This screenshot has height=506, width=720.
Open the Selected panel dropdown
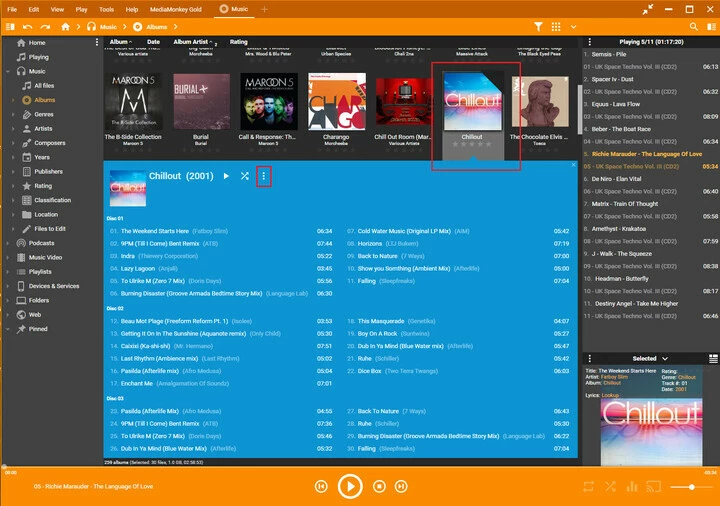(665, 358)
